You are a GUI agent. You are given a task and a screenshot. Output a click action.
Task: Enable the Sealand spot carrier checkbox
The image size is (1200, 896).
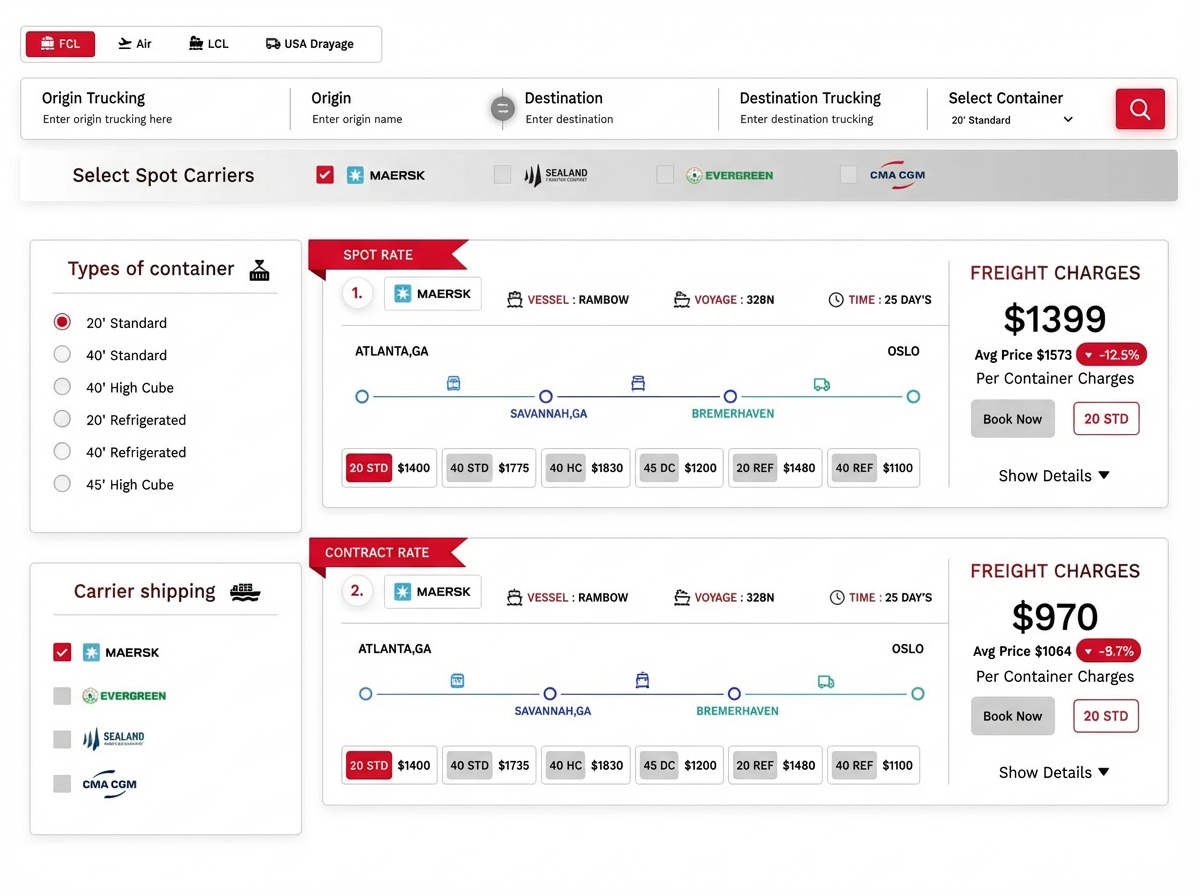tap(502, 175)
